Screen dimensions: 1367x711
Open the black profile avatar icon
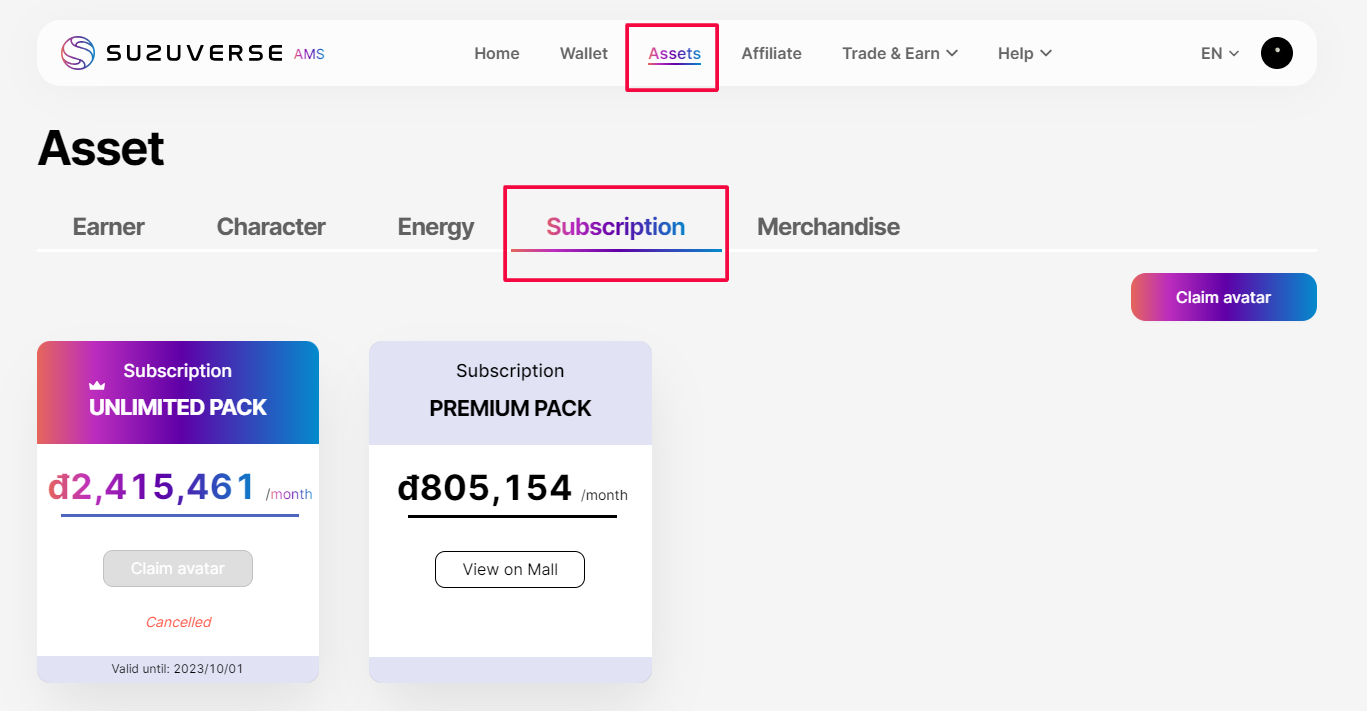click(1276, 53)
